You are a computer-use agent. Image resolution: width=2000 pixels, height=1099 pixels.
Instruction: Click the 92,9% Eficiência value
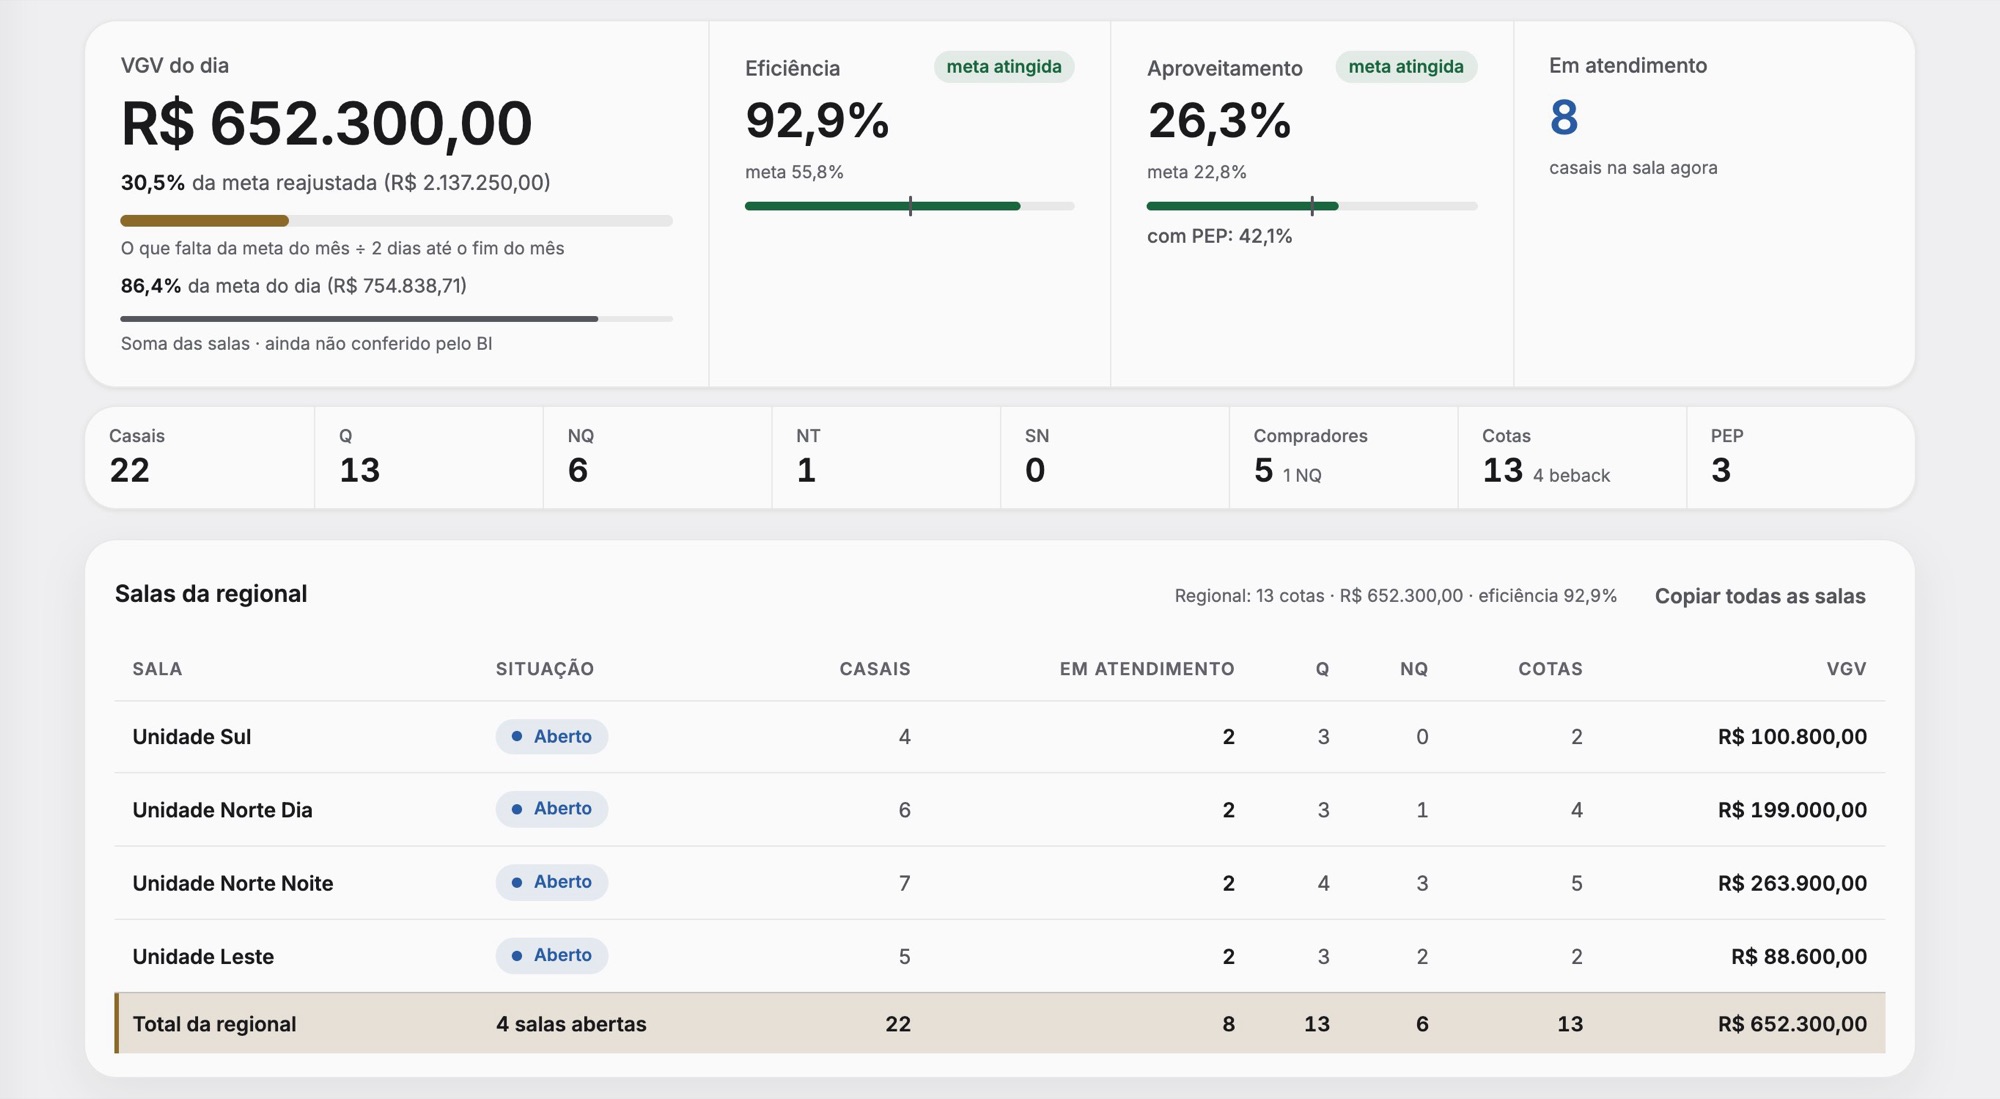click(817, 120)
